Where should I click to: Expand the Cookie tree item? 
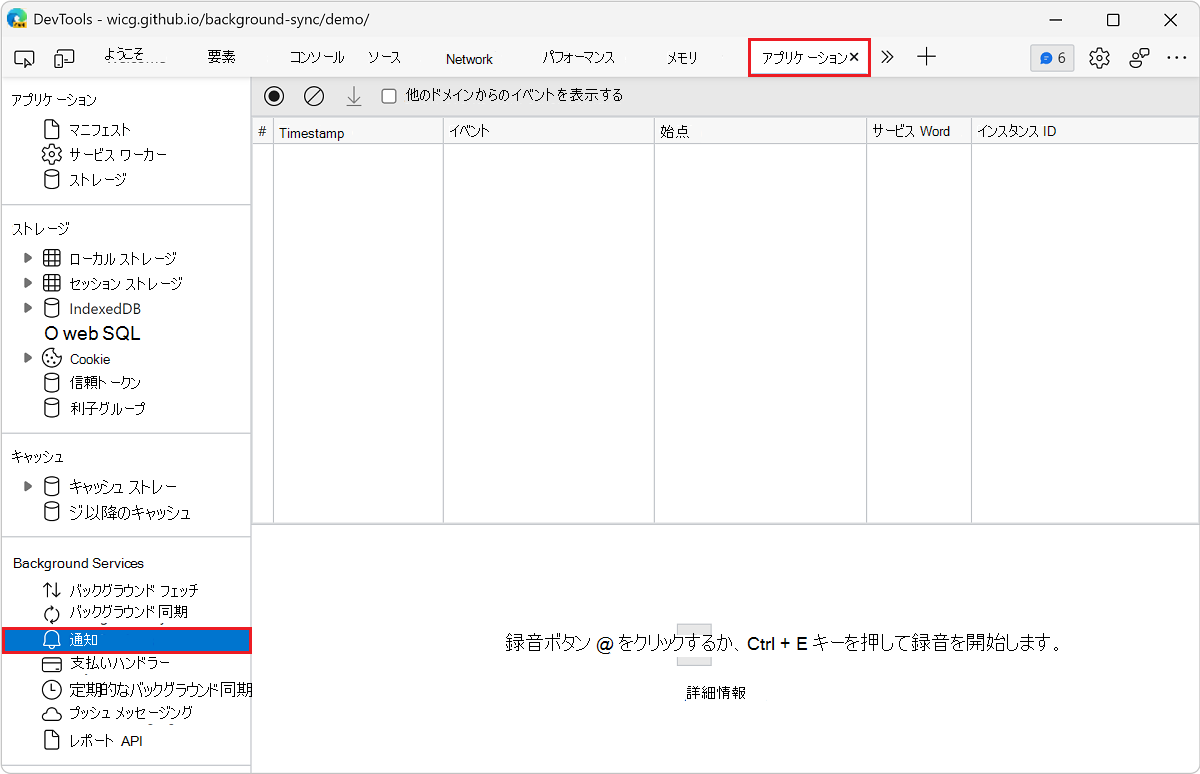pos(28,358)
